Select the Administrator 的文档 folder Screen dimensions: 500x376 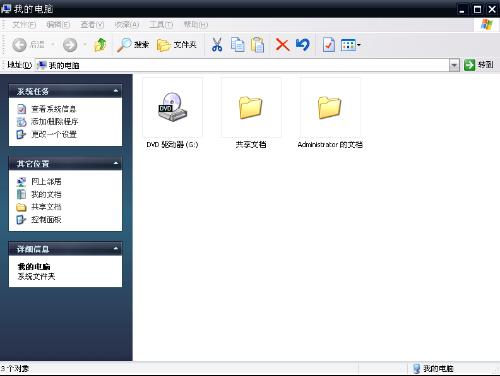click(x=330, y=107)
